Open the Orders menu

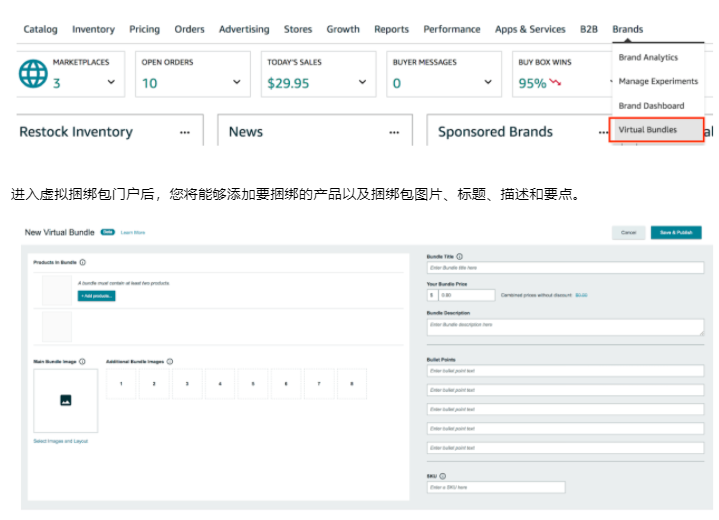click(x=189, y=29)
